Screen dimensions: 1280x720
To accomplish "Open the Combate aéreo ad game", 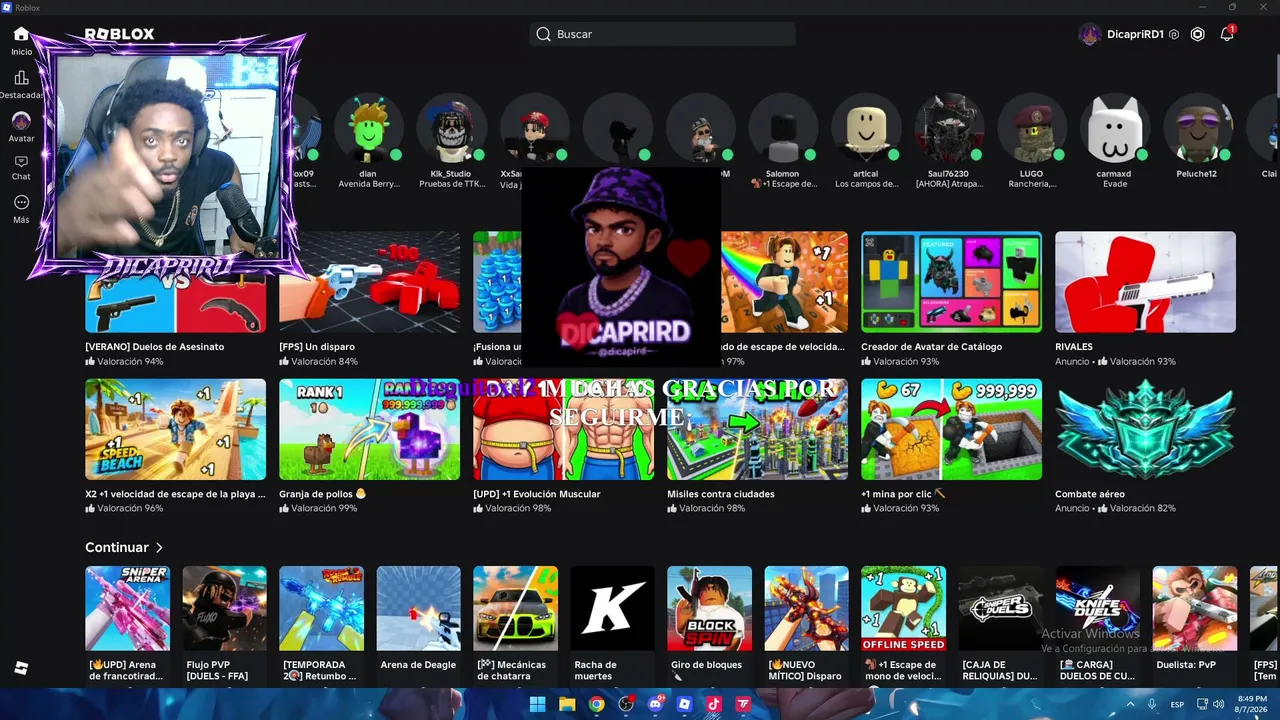I will click(1146, 446).
